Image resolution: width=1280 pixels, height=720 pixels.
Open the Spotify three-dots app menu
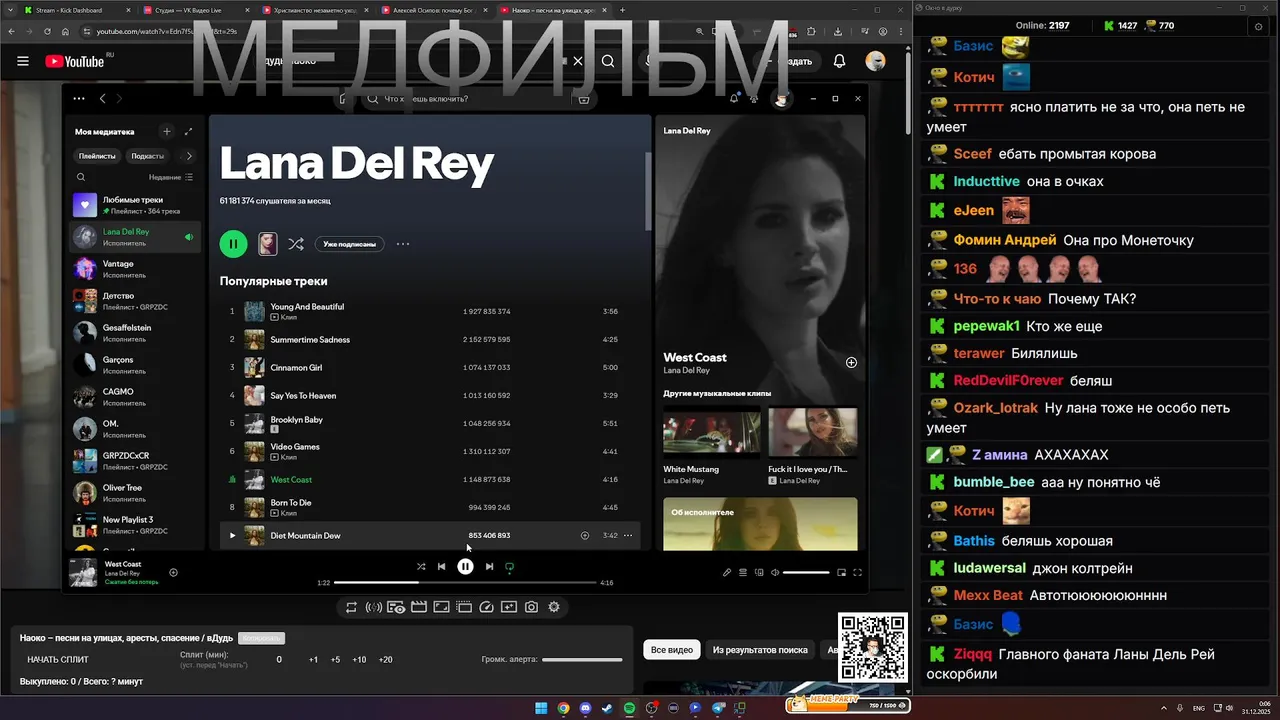(x=77, y=99)
